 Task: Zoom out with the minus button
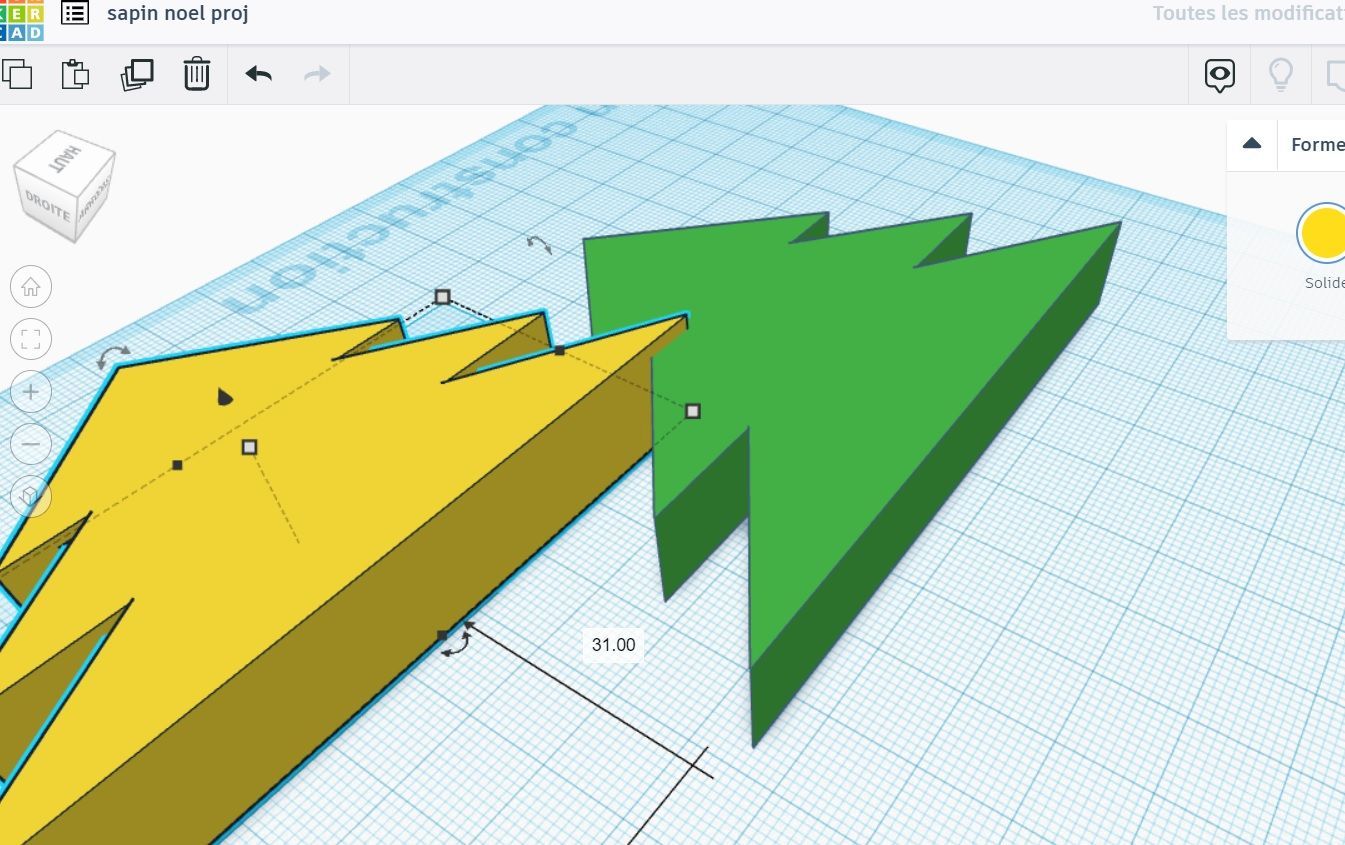click(31, 443)
